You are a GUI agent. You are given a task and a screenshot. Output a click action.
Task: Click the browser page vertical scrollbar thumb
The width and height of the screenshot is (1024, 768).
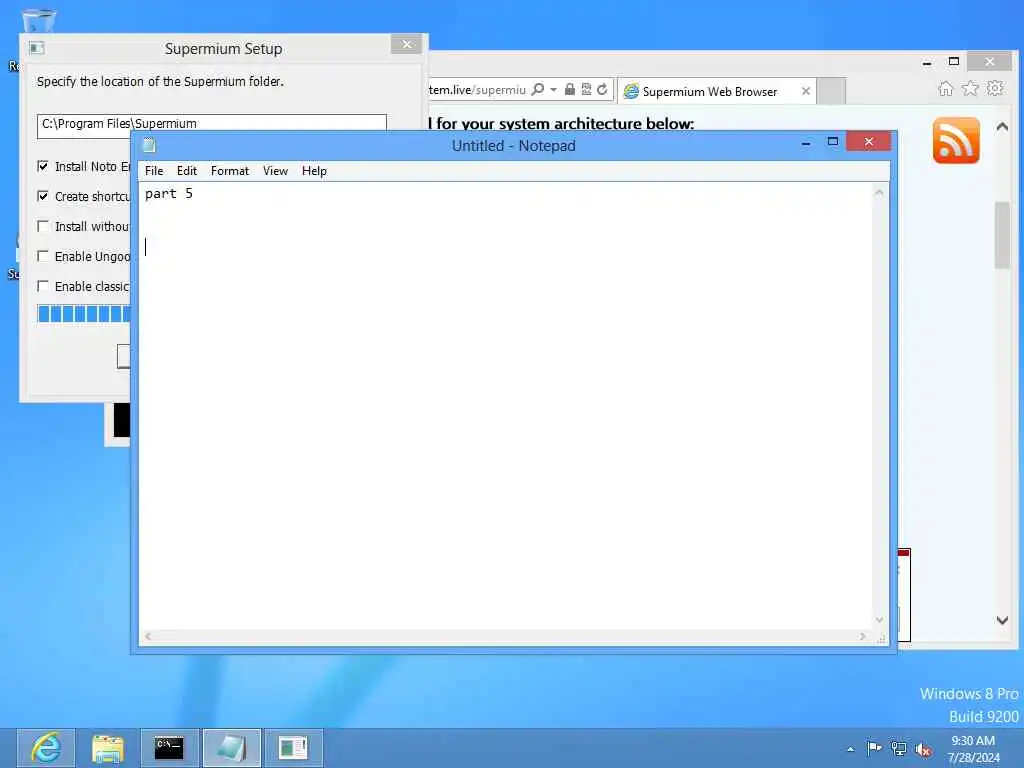1002,235
